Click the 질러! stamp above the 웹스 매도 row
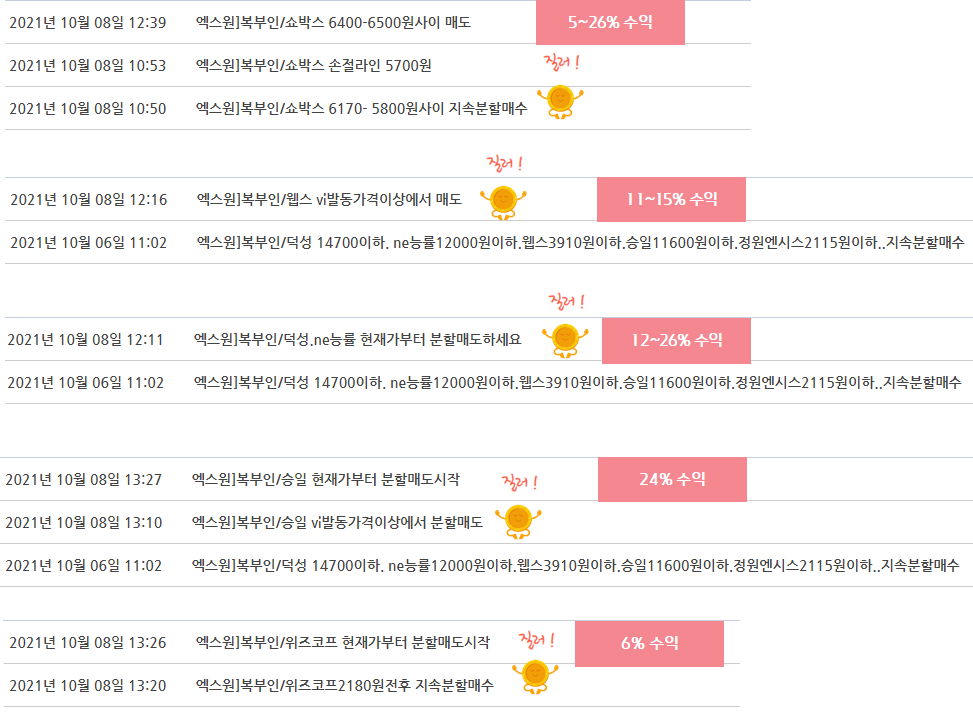The height and width of the screenshot is (721, 973). [x=504, y=163]
